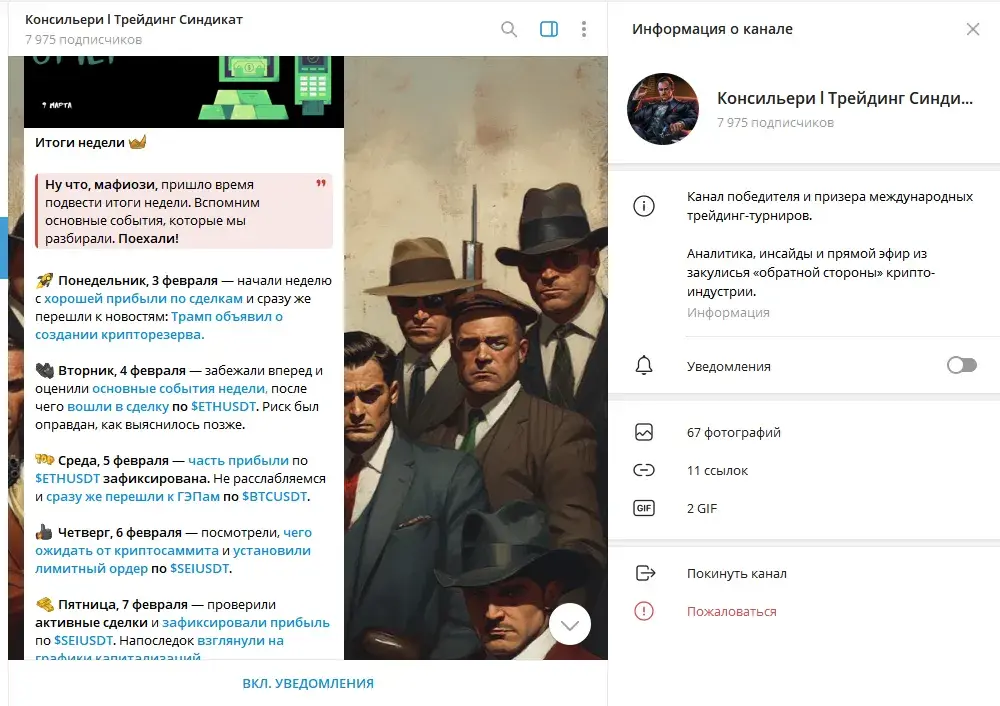Image resolution: width=1000 pixels, height=706 pixels.
Task: Open link зафиксировали прибыль
Action: (246, 622)
